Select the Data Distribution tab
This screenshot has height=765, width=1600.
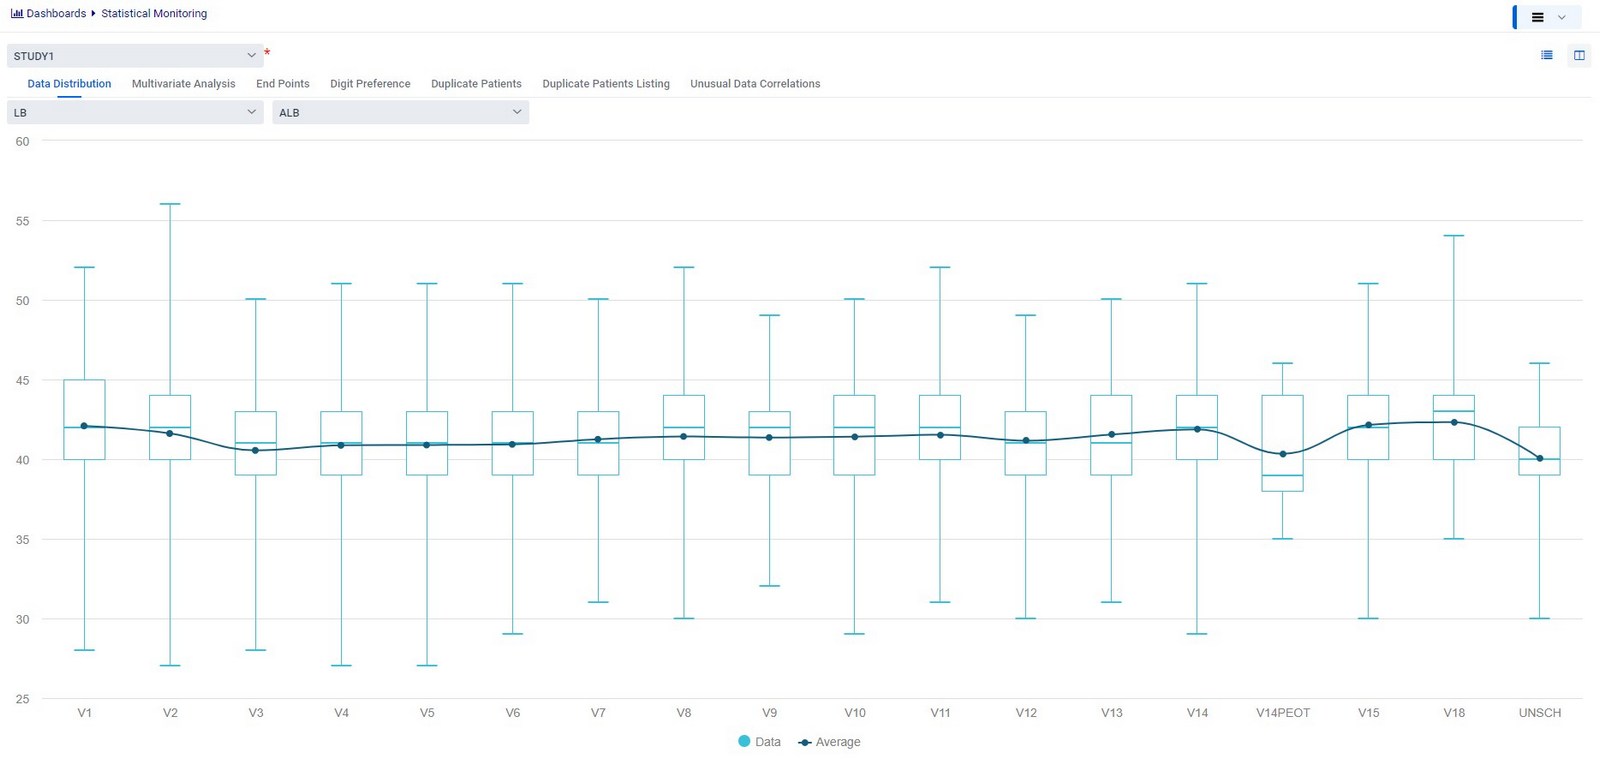(x=69, y=84)
